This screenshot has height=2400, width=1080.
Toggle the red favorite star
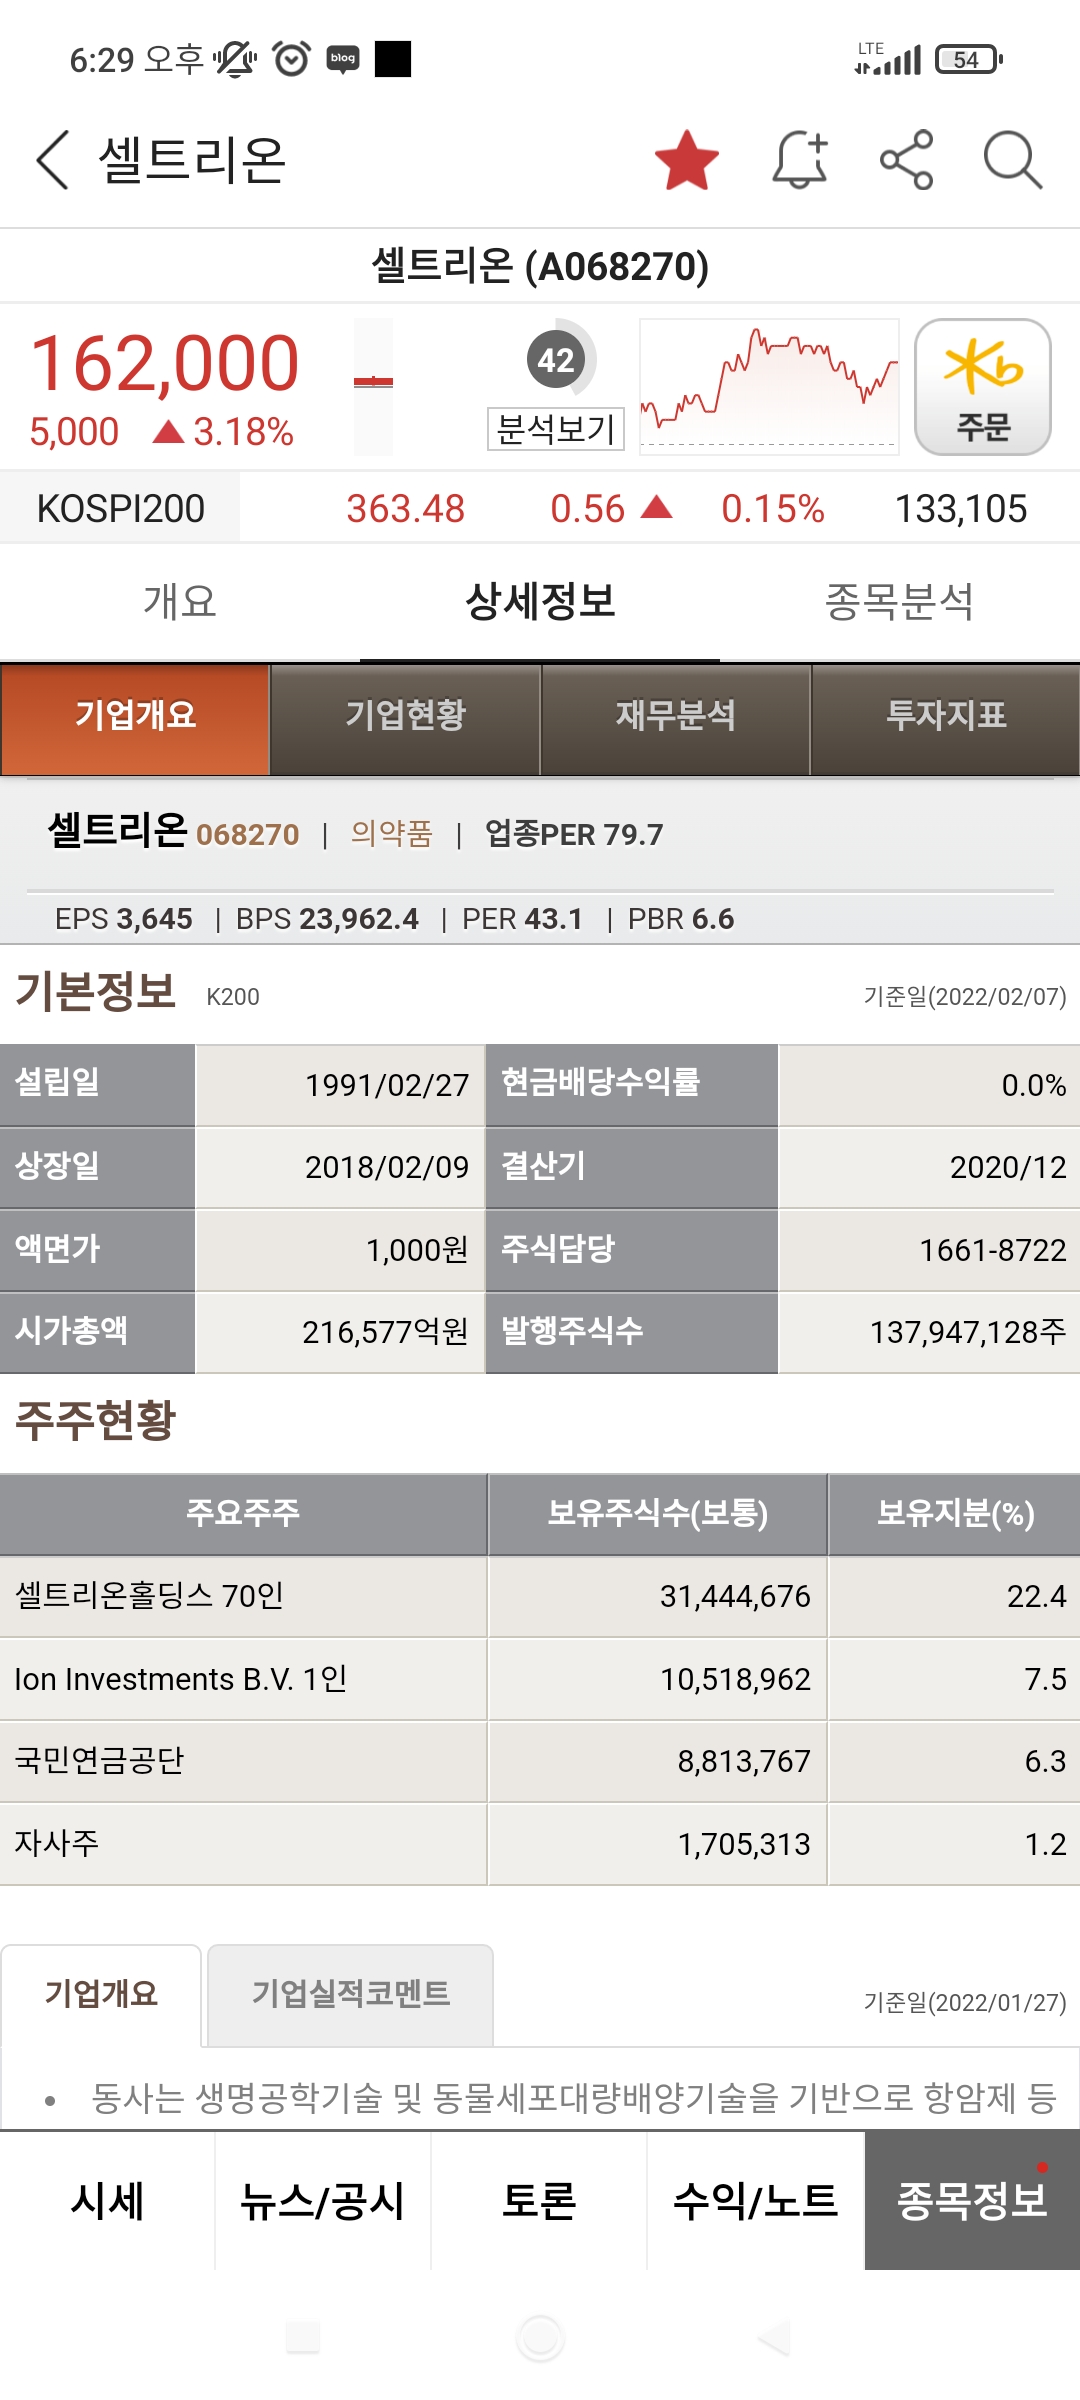click(x=687, y=160)
